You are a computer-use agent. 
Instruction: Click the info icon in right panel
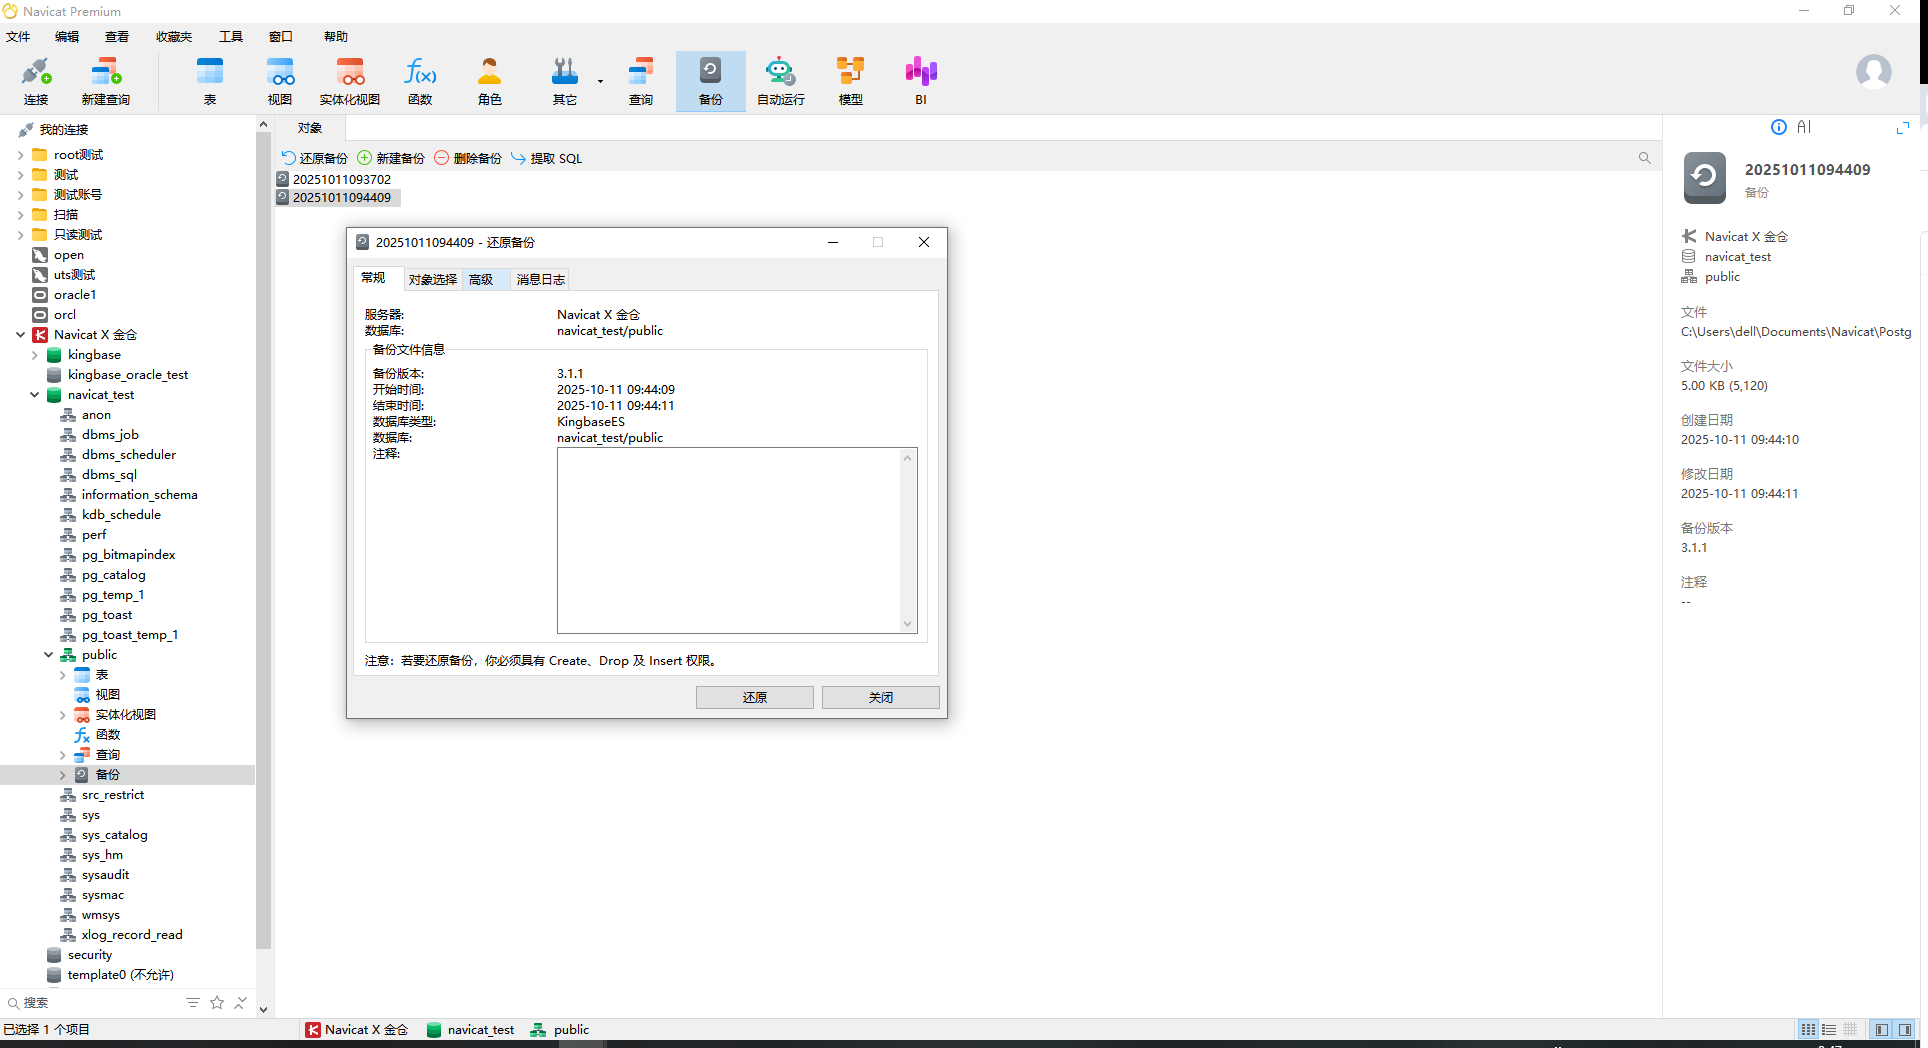(1779, 127)
